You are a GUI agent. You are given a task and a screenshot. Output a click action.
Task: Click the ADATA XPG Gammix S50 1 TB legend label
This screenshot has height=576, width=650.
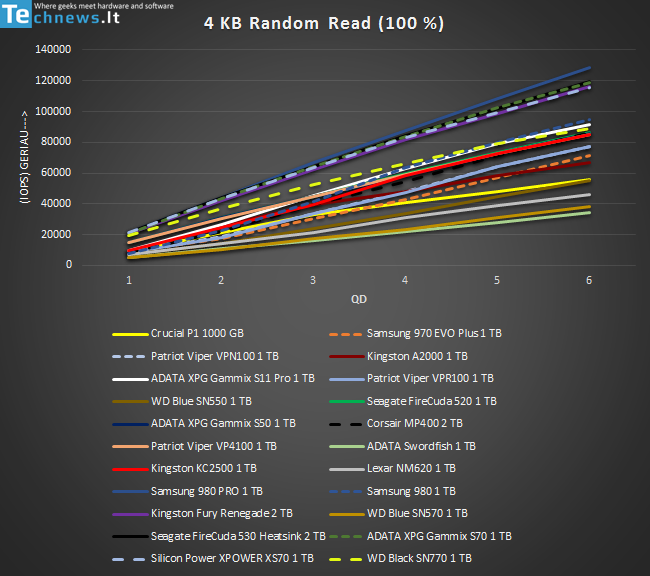tap(223, 423)
